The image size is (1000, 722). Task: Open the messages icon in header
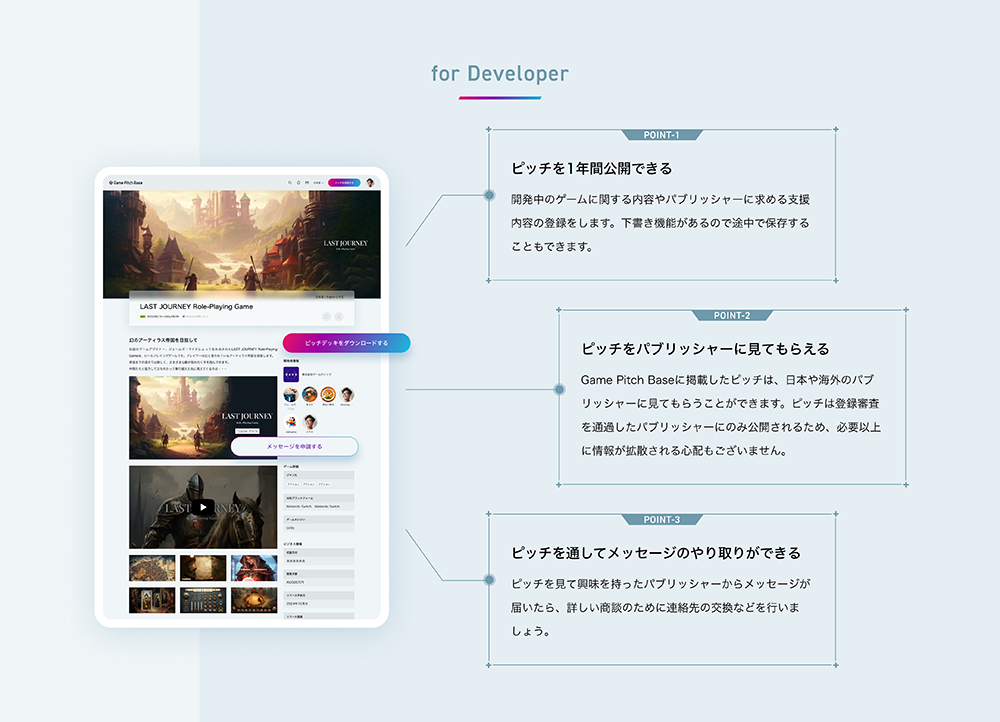(x=308, y=183)
